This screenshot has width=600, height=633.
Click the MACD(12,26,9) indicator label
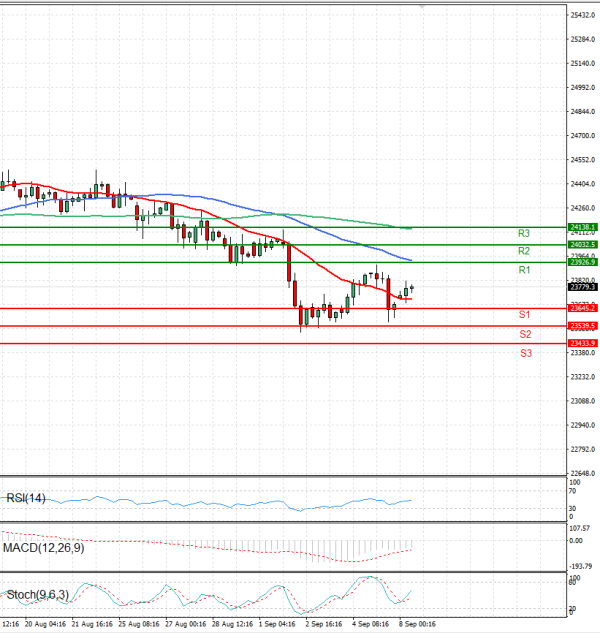(44, 548)
